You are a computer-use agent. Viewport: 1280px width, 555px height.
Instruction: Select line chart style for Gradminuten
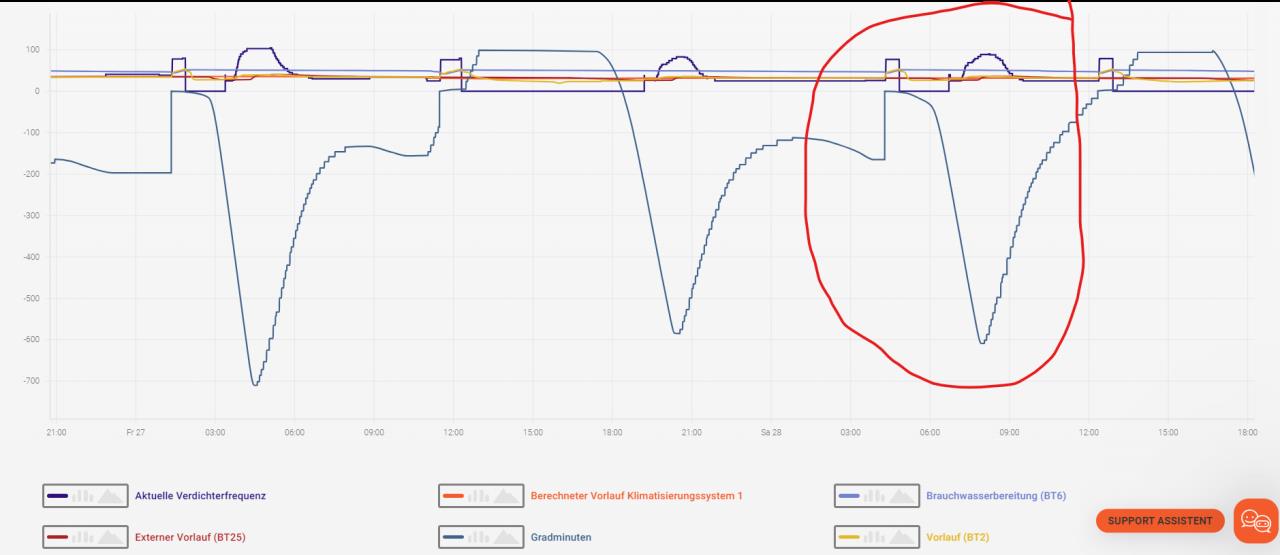coord(453,537)
